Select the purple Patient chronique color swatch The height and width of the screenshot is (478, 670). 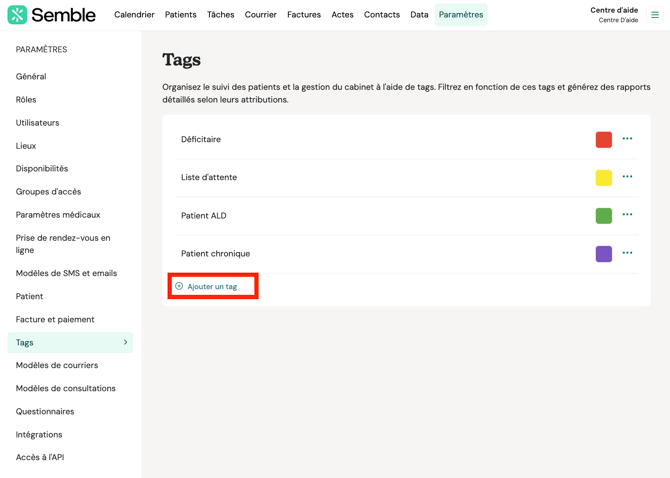604,254
